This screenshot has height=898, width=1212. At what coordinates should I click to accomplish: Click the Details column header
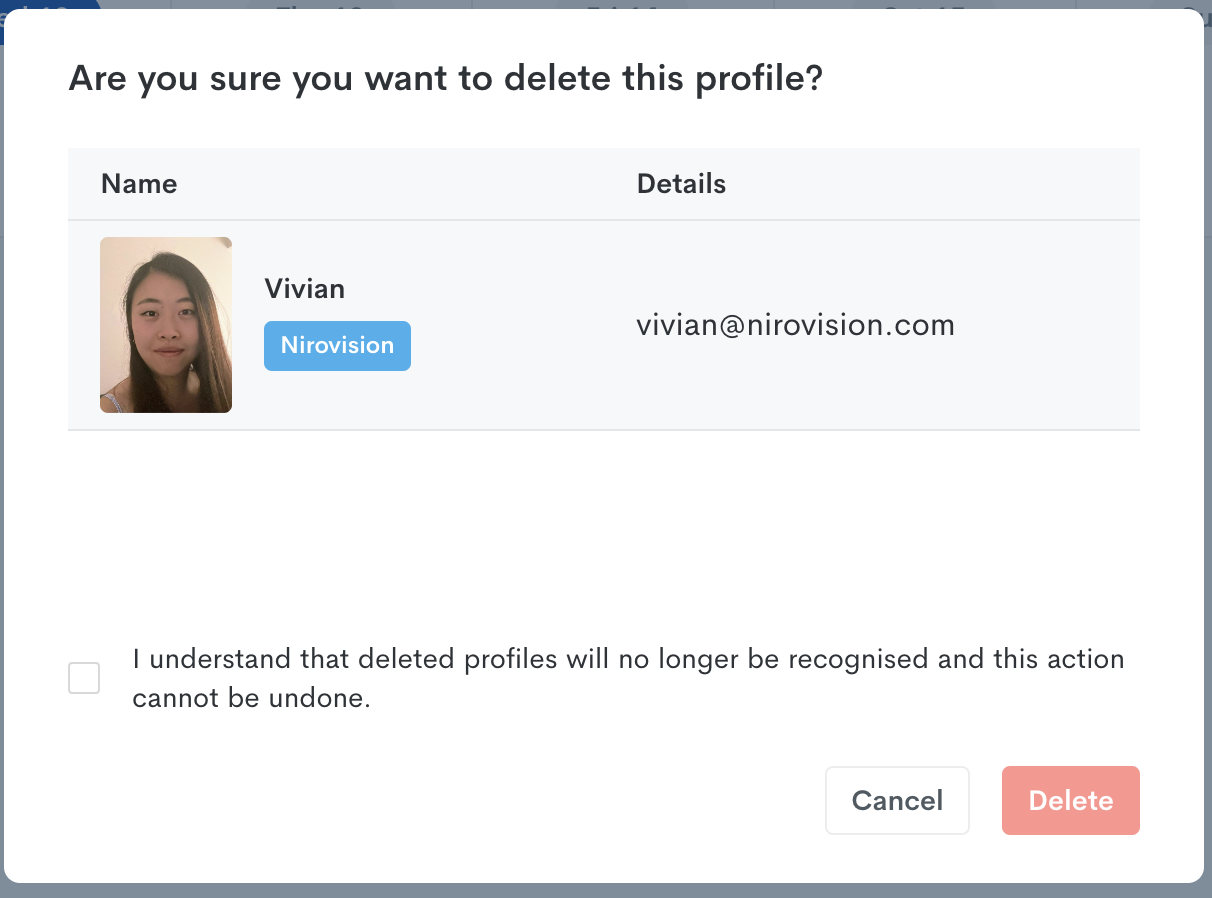click(x=681, y=184)
